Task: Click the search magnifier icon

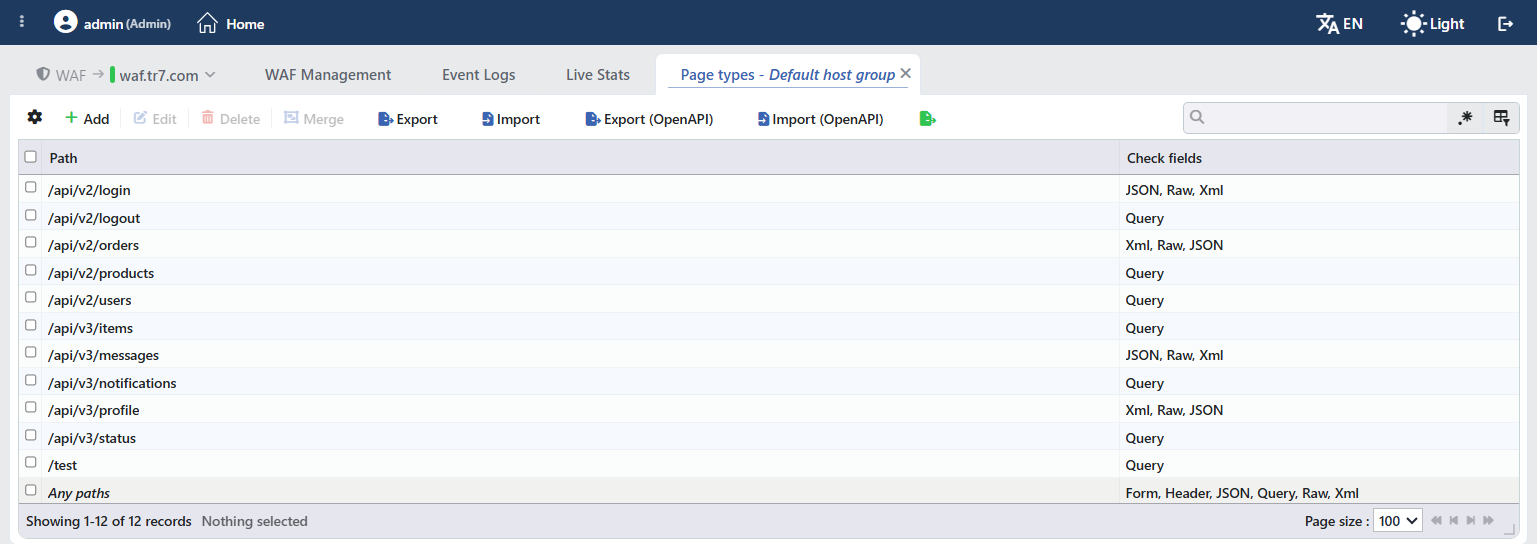Action: pyautogui.click(x=1197, y=117)
